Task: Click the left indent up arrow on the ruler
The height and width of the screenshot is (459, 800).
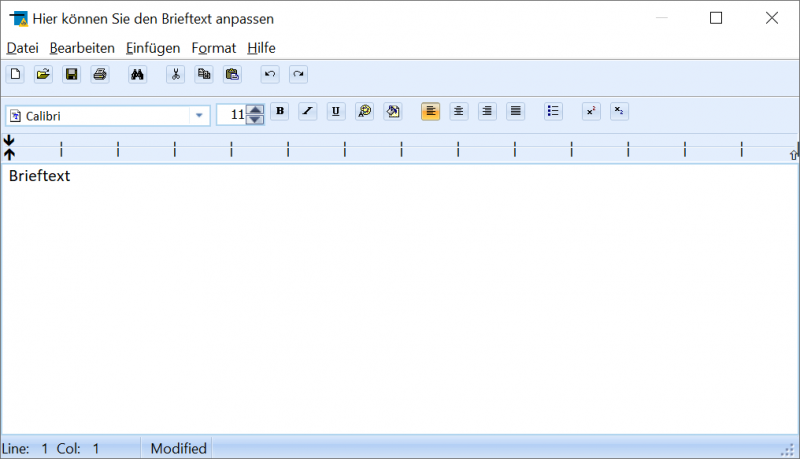Action: coord(9,154)
